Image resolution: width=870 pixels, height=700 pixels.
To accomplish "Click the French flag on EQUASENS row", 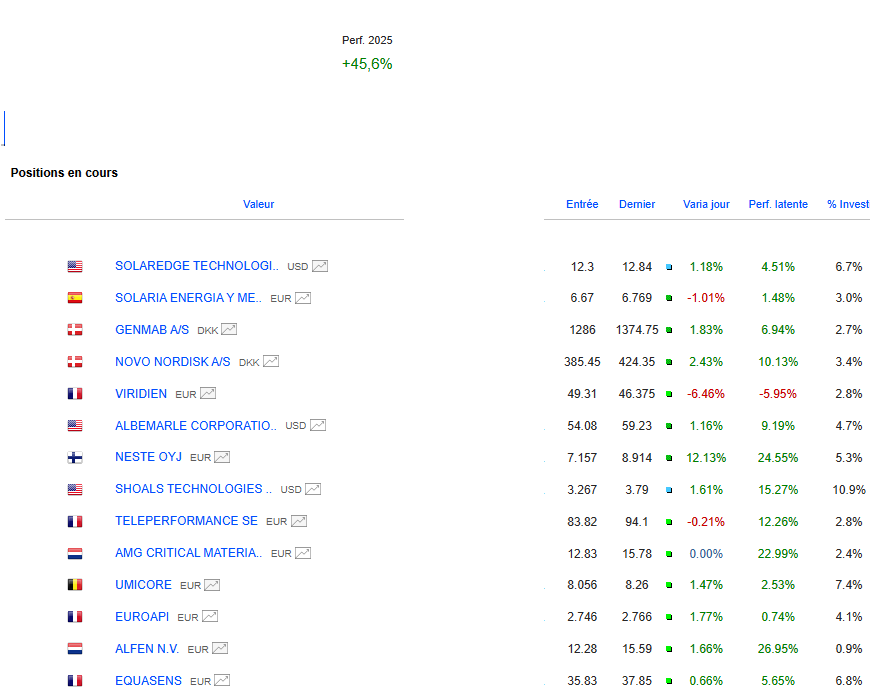I will tap(75, 681).
